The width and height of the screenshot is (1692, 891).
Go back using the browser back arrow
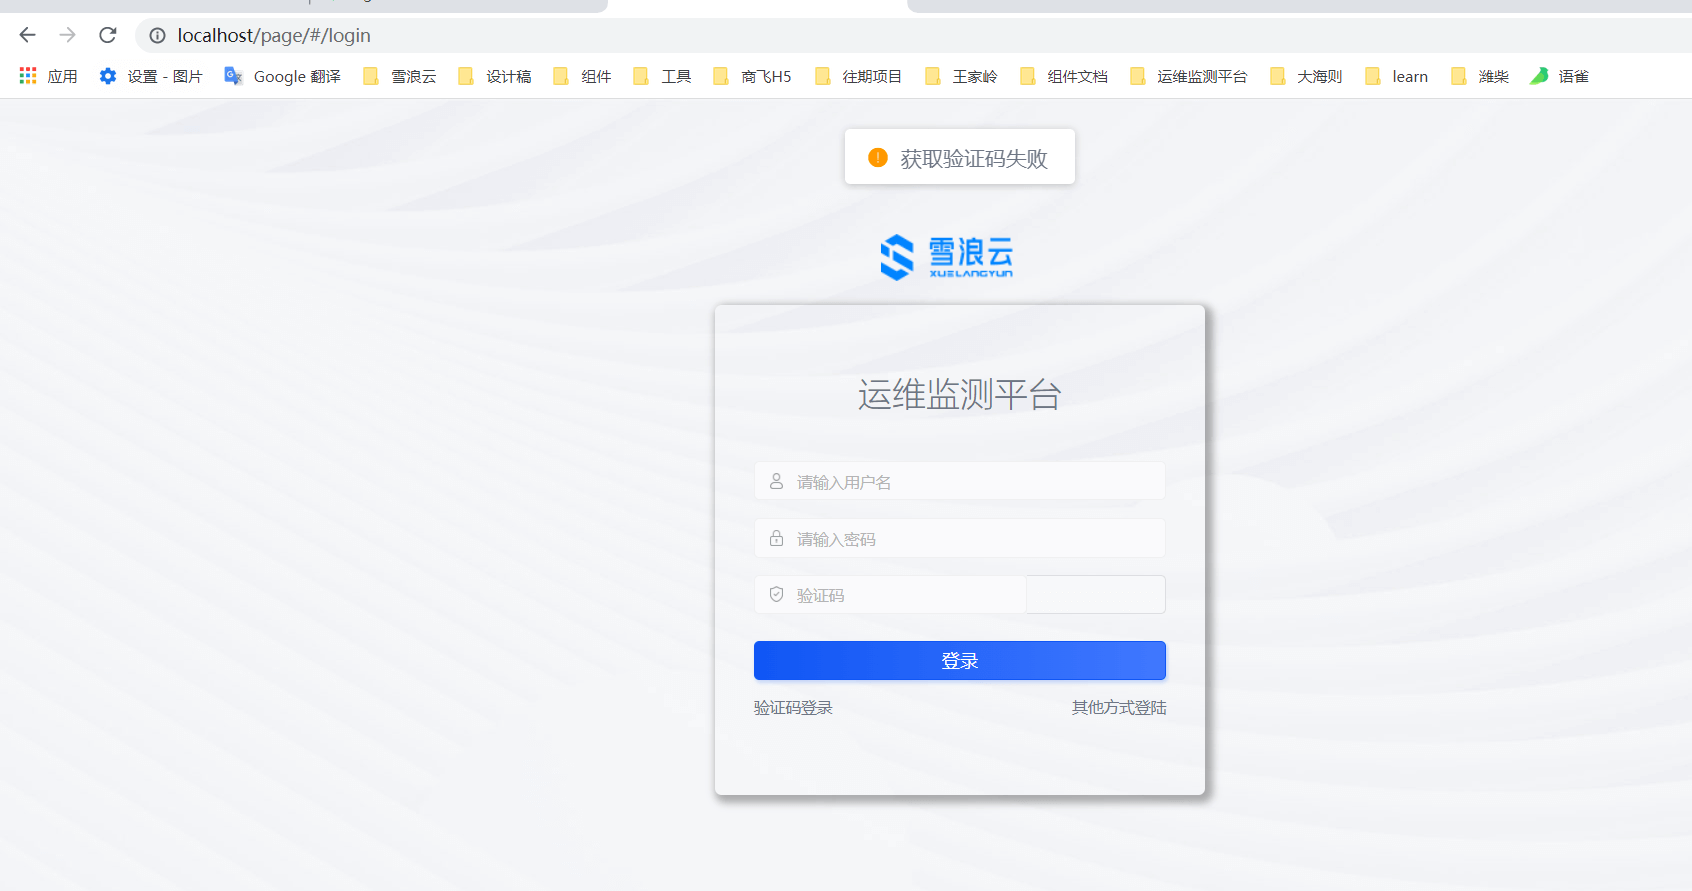pos(27,35)
